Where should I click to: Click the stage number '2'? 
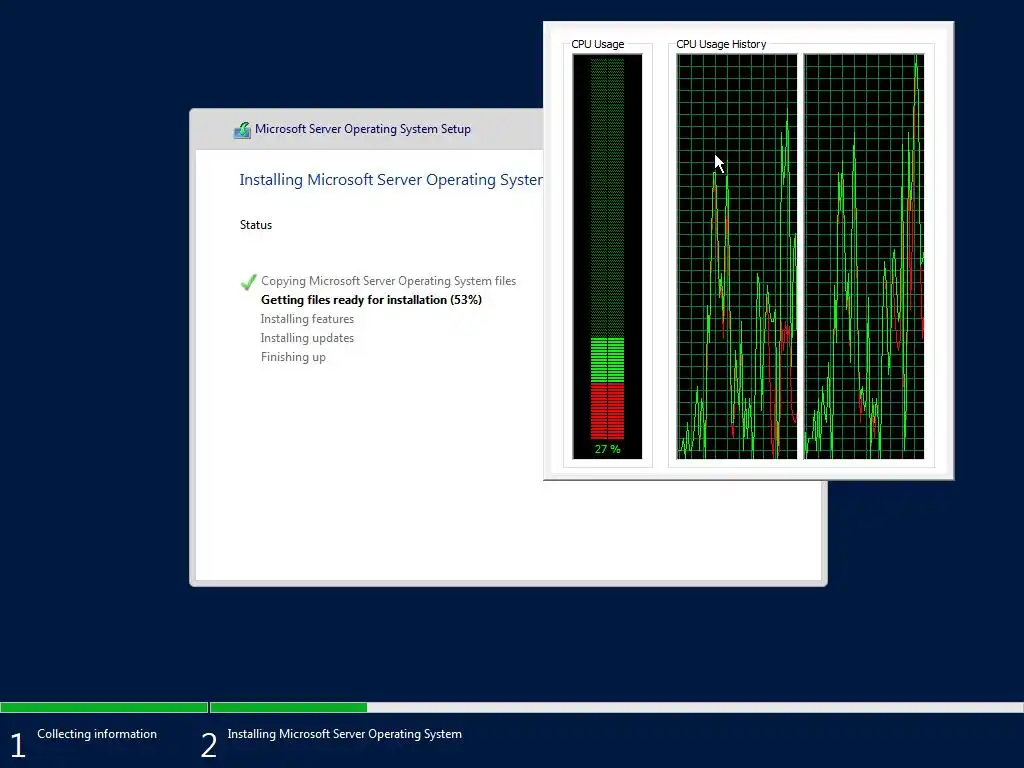pos(209,745)
